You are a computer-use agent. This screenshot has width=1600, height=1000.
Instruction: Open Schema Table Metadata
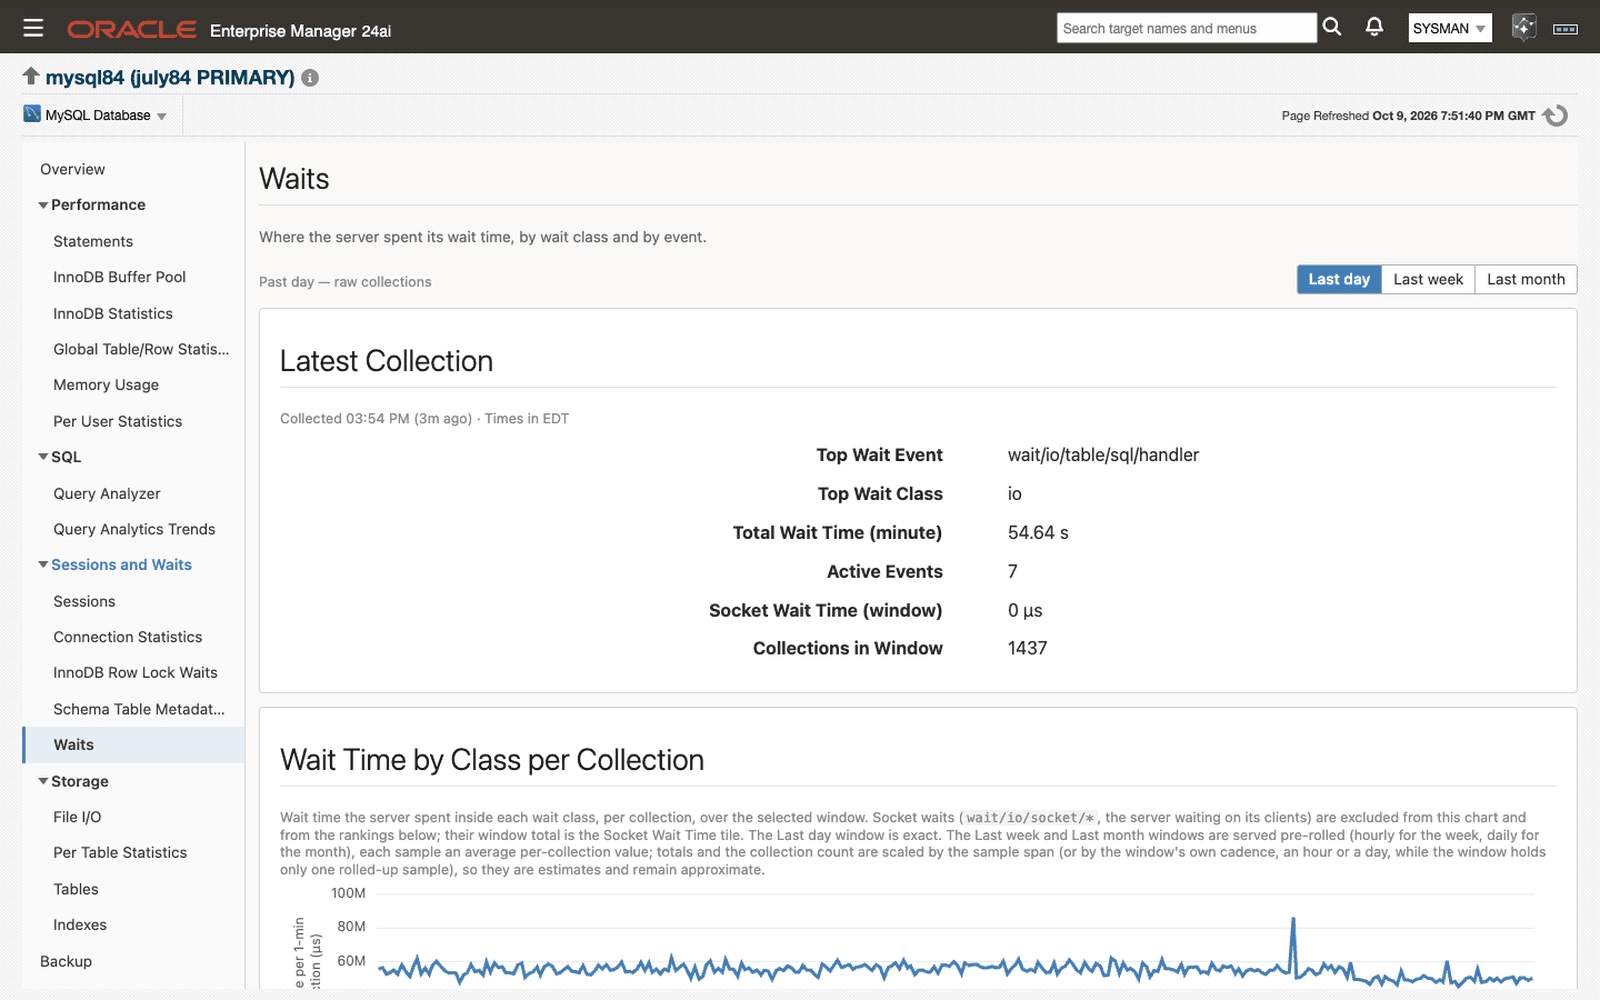pyautogui.click(x=139, y=709)
